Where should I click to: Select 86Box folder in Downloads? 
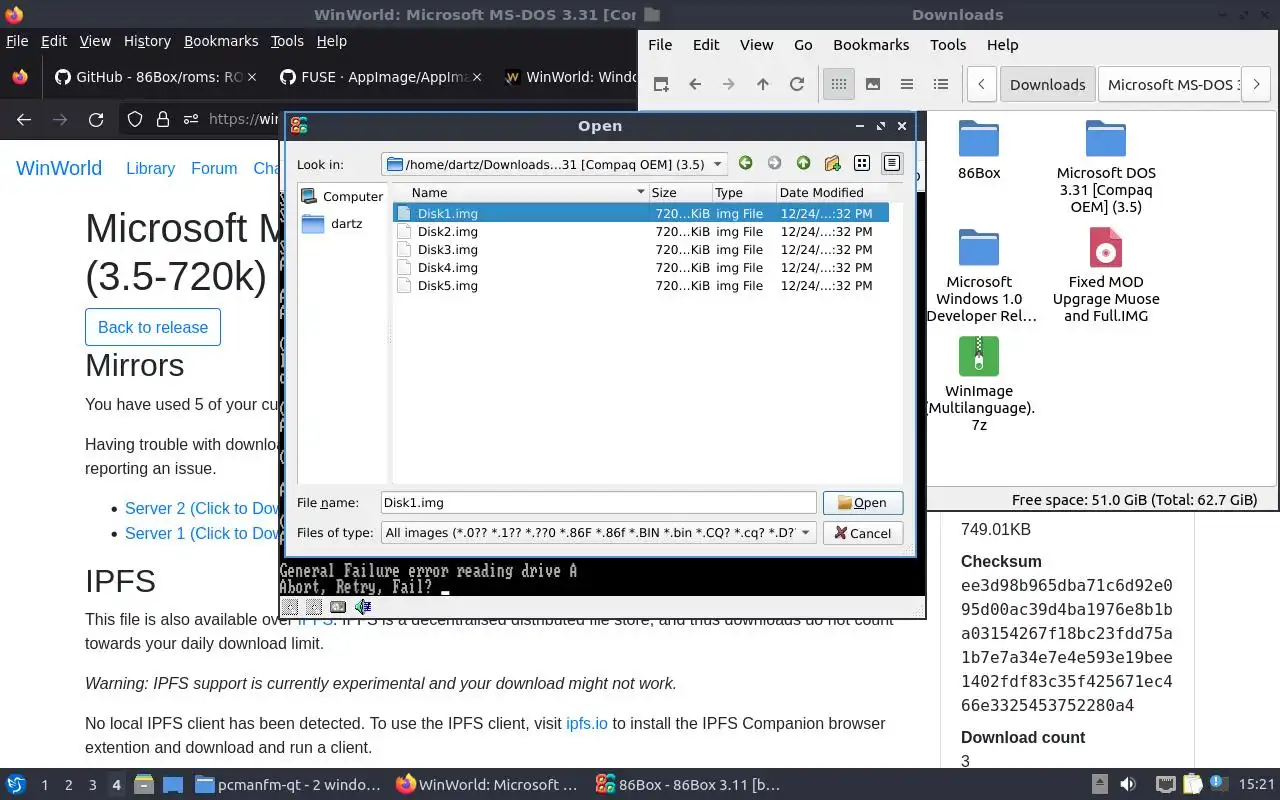pyautogui.click(x=979, y=150)
